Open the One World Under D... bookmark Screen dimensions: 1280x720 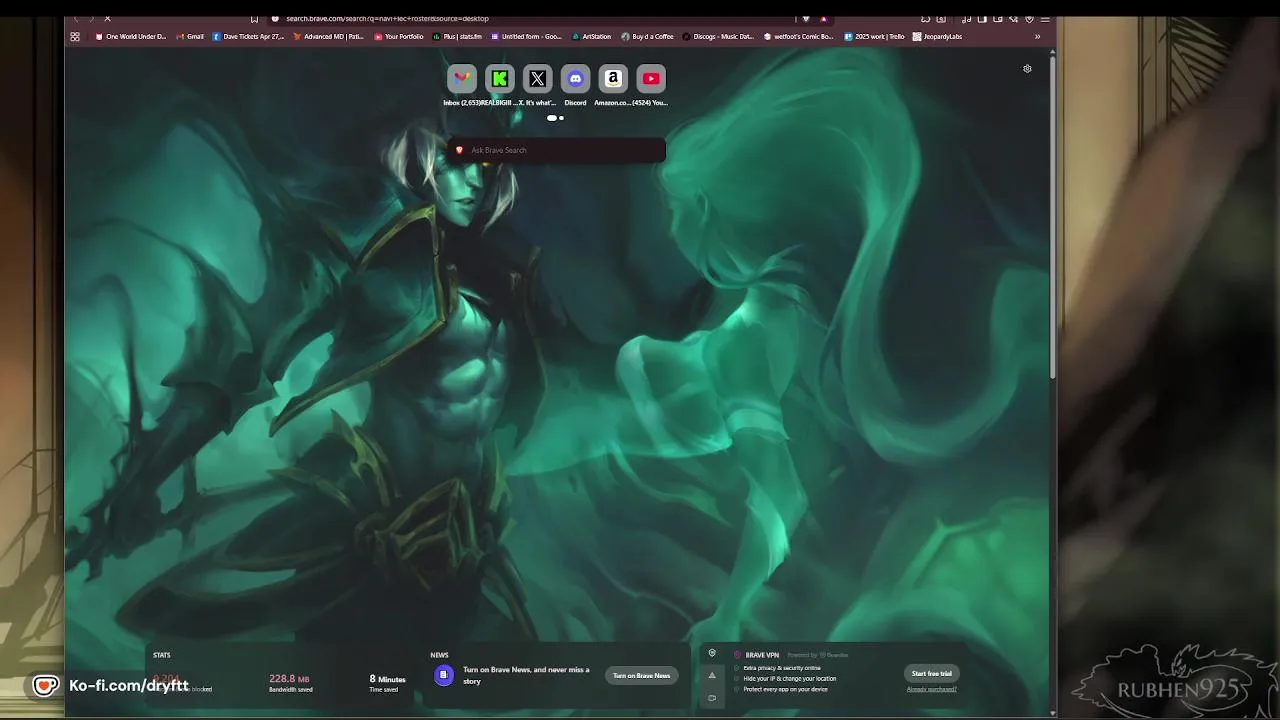131,37
